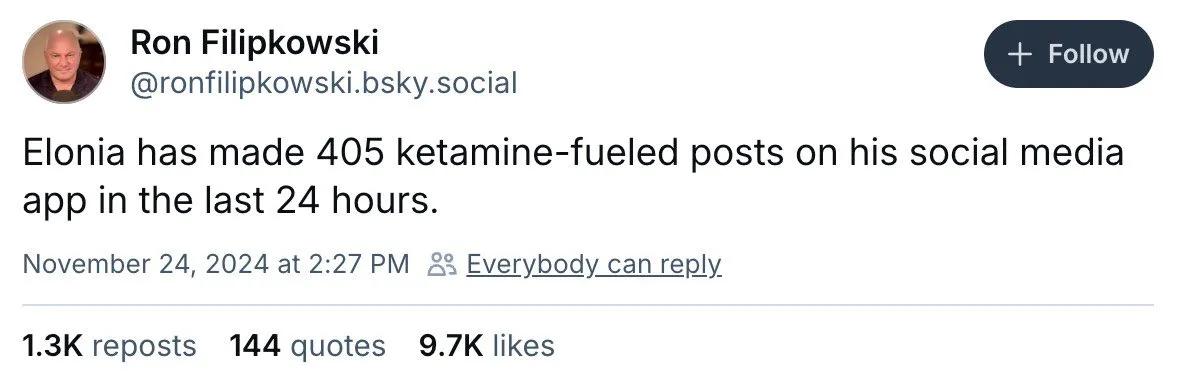Select the post's first line about Elonia
Viewport: 1178px width, 384px height.
tap(573, 153)
